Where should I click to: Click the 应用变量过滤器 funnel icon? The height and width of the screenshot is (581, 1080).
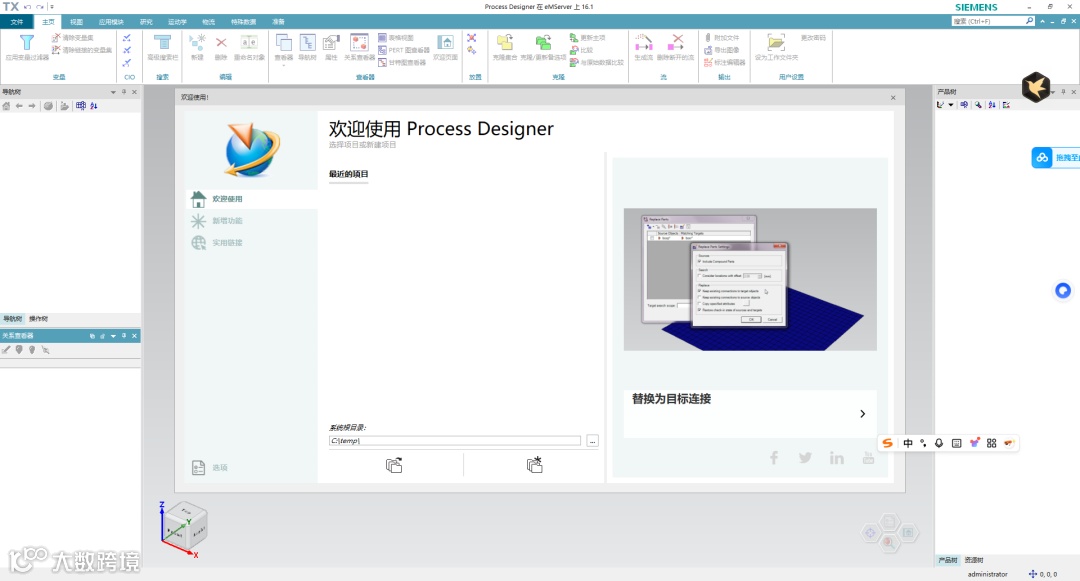click(x=26, y=43)
